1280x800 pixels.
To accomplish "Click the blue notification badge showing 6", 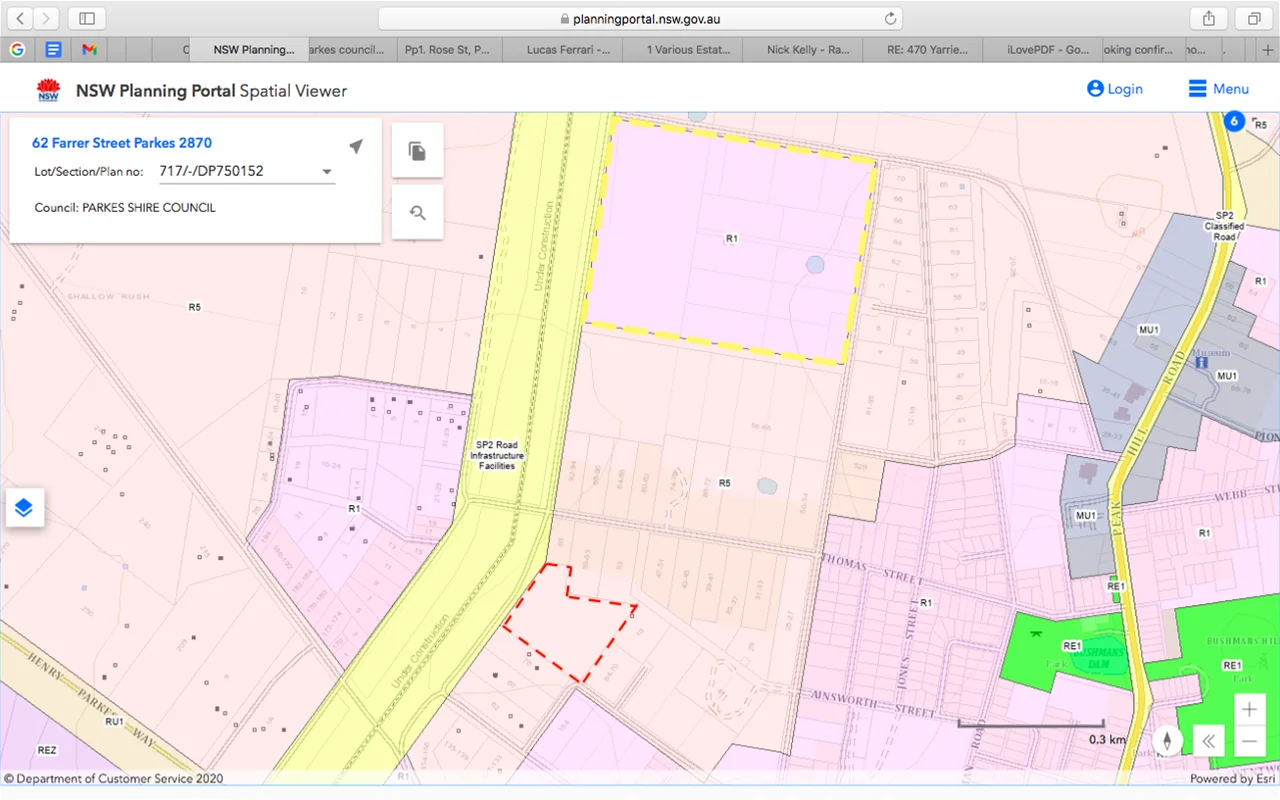I will click(x=1234, y=121).
